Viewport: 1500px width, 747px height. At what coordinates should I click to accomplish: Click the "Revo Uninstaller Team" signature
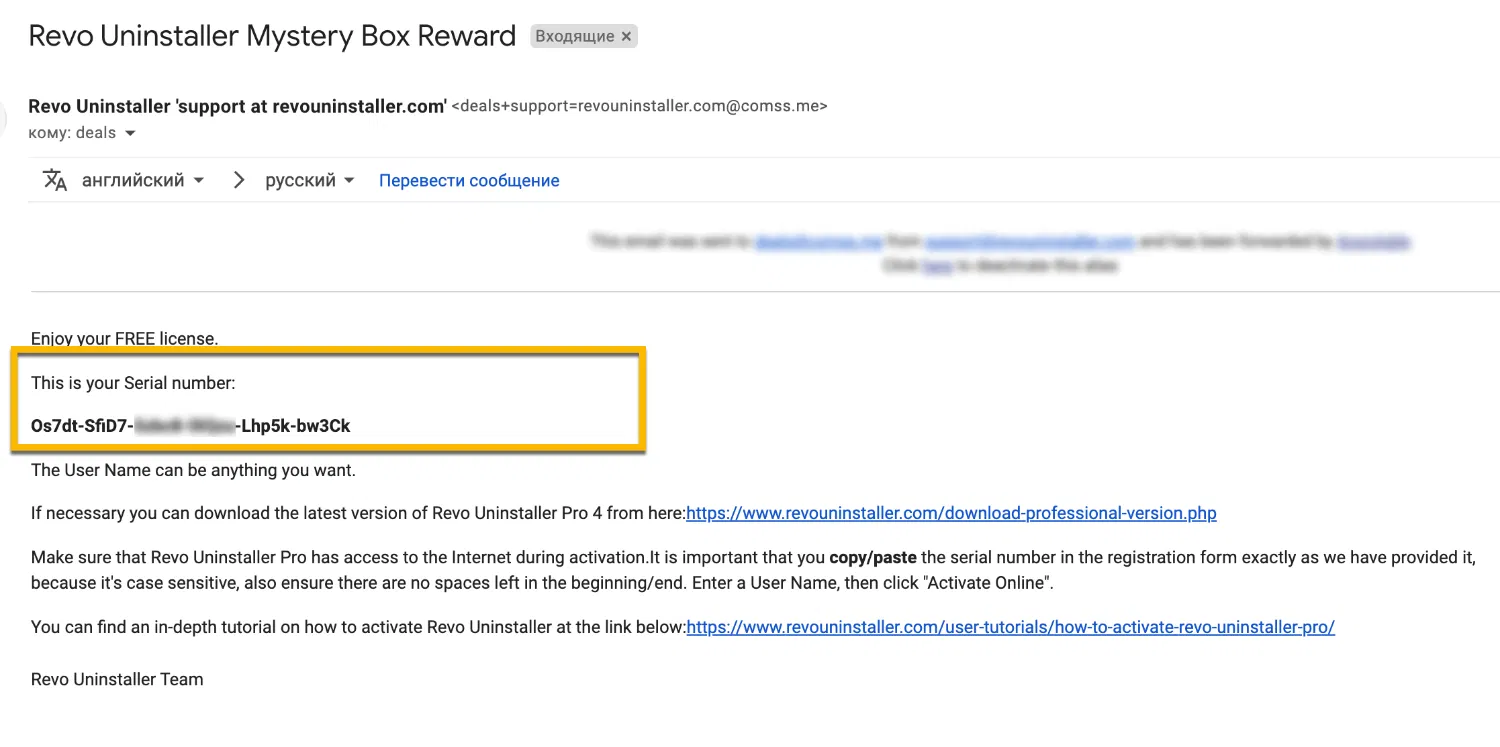pos(117,680)
